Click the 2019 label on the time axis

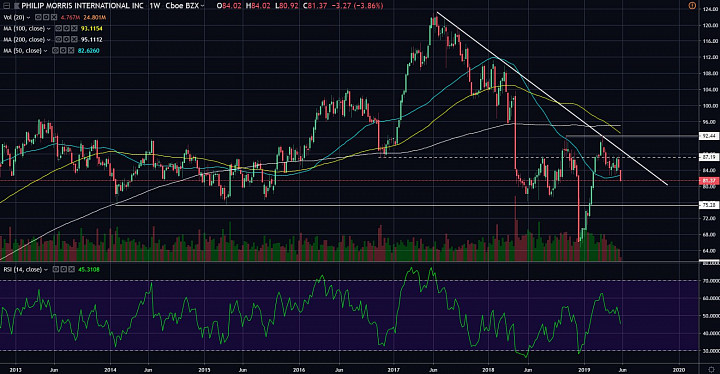[584, 369]
